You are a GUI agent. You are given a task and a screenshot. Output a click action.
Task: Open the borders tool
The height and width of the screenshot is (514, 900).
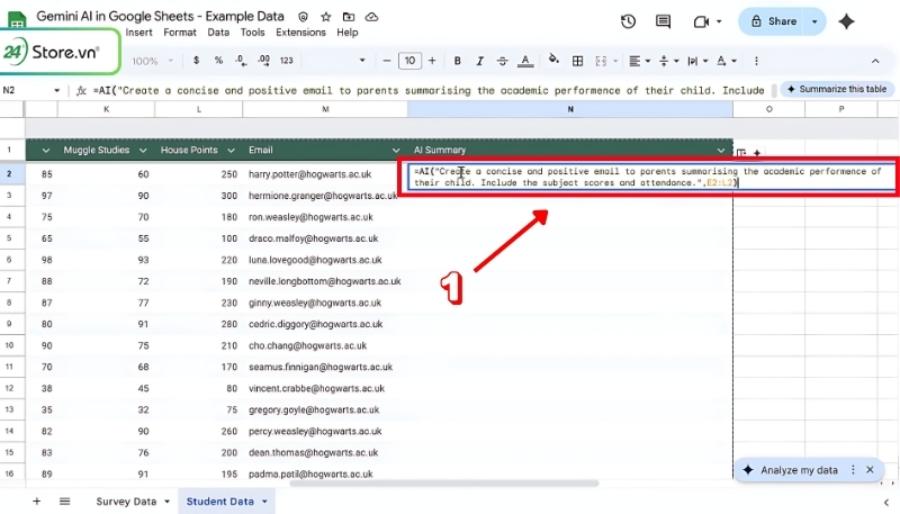[x=577, y=61]
